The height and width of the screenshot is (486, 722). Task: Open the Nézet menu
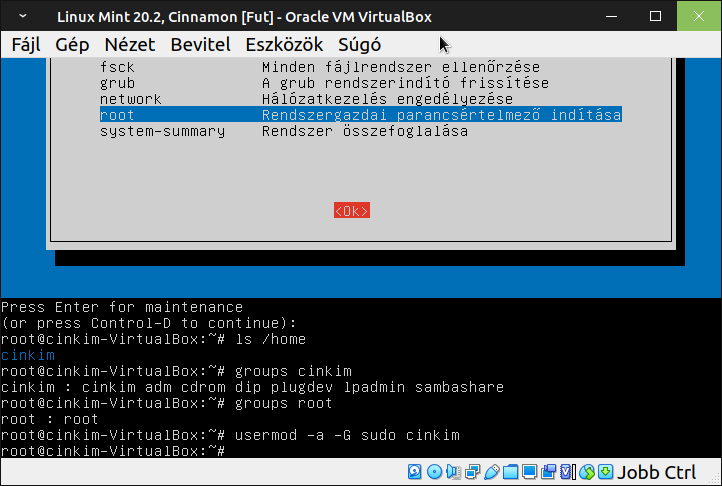tap(130, 45)
